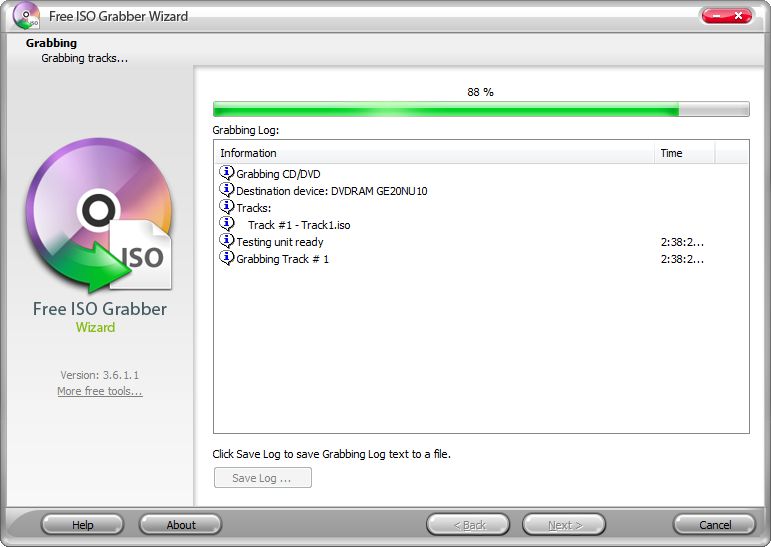Viewport: 771px width, 547px height.
Task: Click the info icon beside Destination device row
Action: [226, 190]
